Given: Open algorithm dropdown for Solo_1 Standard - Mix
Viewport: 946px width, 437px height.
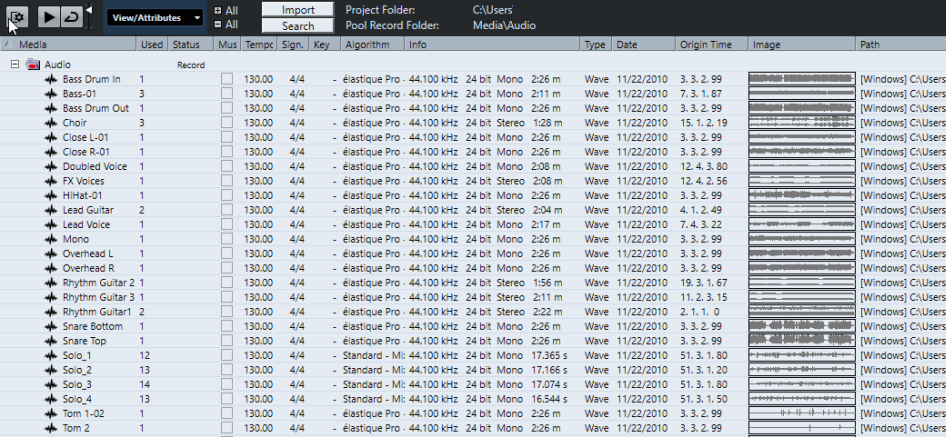Looking at the screenshot, I should (x=373, y=356).
